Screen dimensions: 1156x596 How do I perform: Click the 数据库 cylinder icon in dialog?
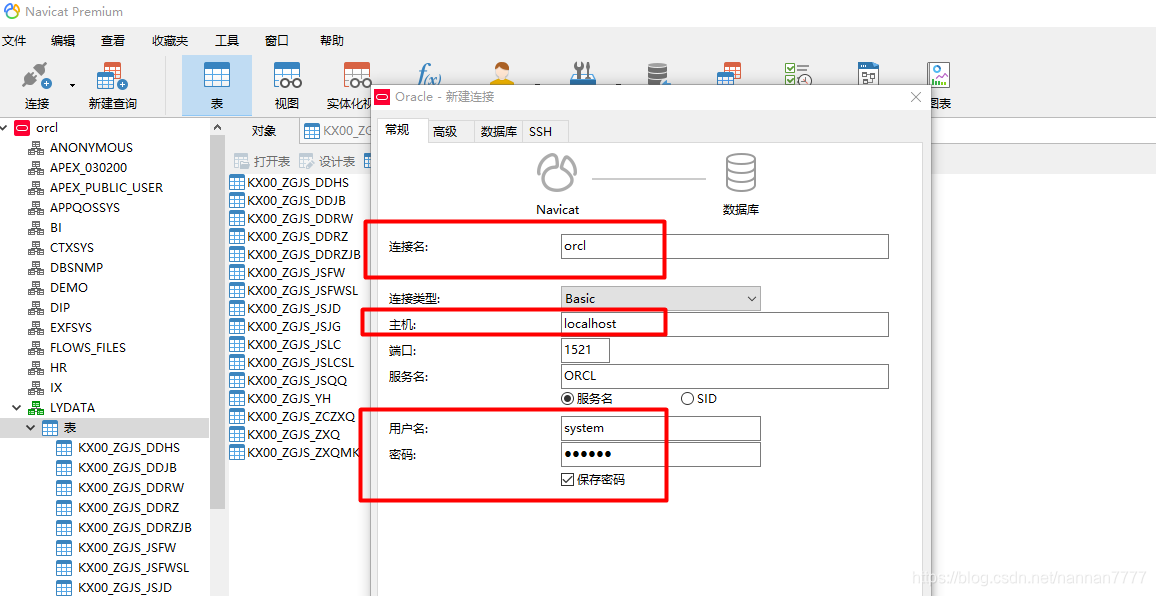(740, 173)
